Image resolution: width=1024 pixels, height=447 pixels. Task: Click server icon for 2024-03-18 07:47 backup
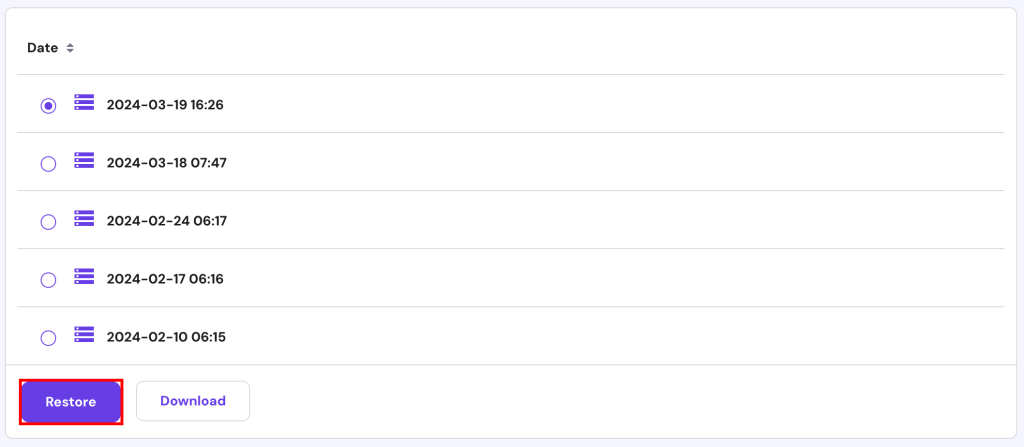pyautogui.click(x=84, y=160)
